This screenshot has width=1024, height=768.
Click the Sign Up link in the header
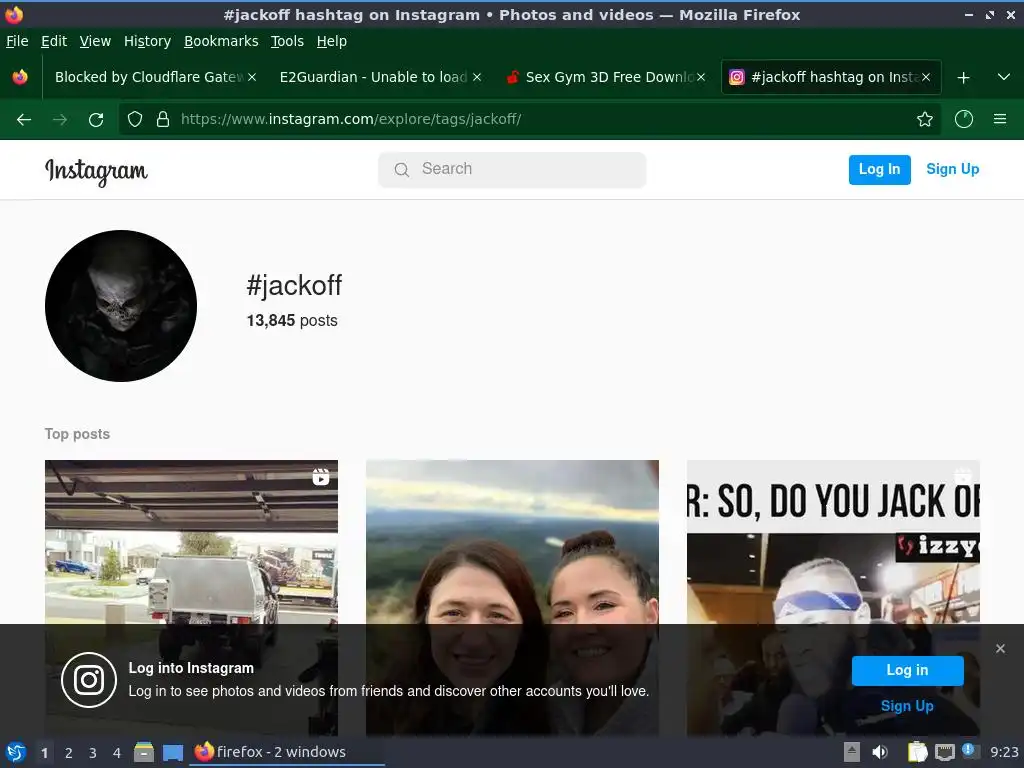pos(952,169)
